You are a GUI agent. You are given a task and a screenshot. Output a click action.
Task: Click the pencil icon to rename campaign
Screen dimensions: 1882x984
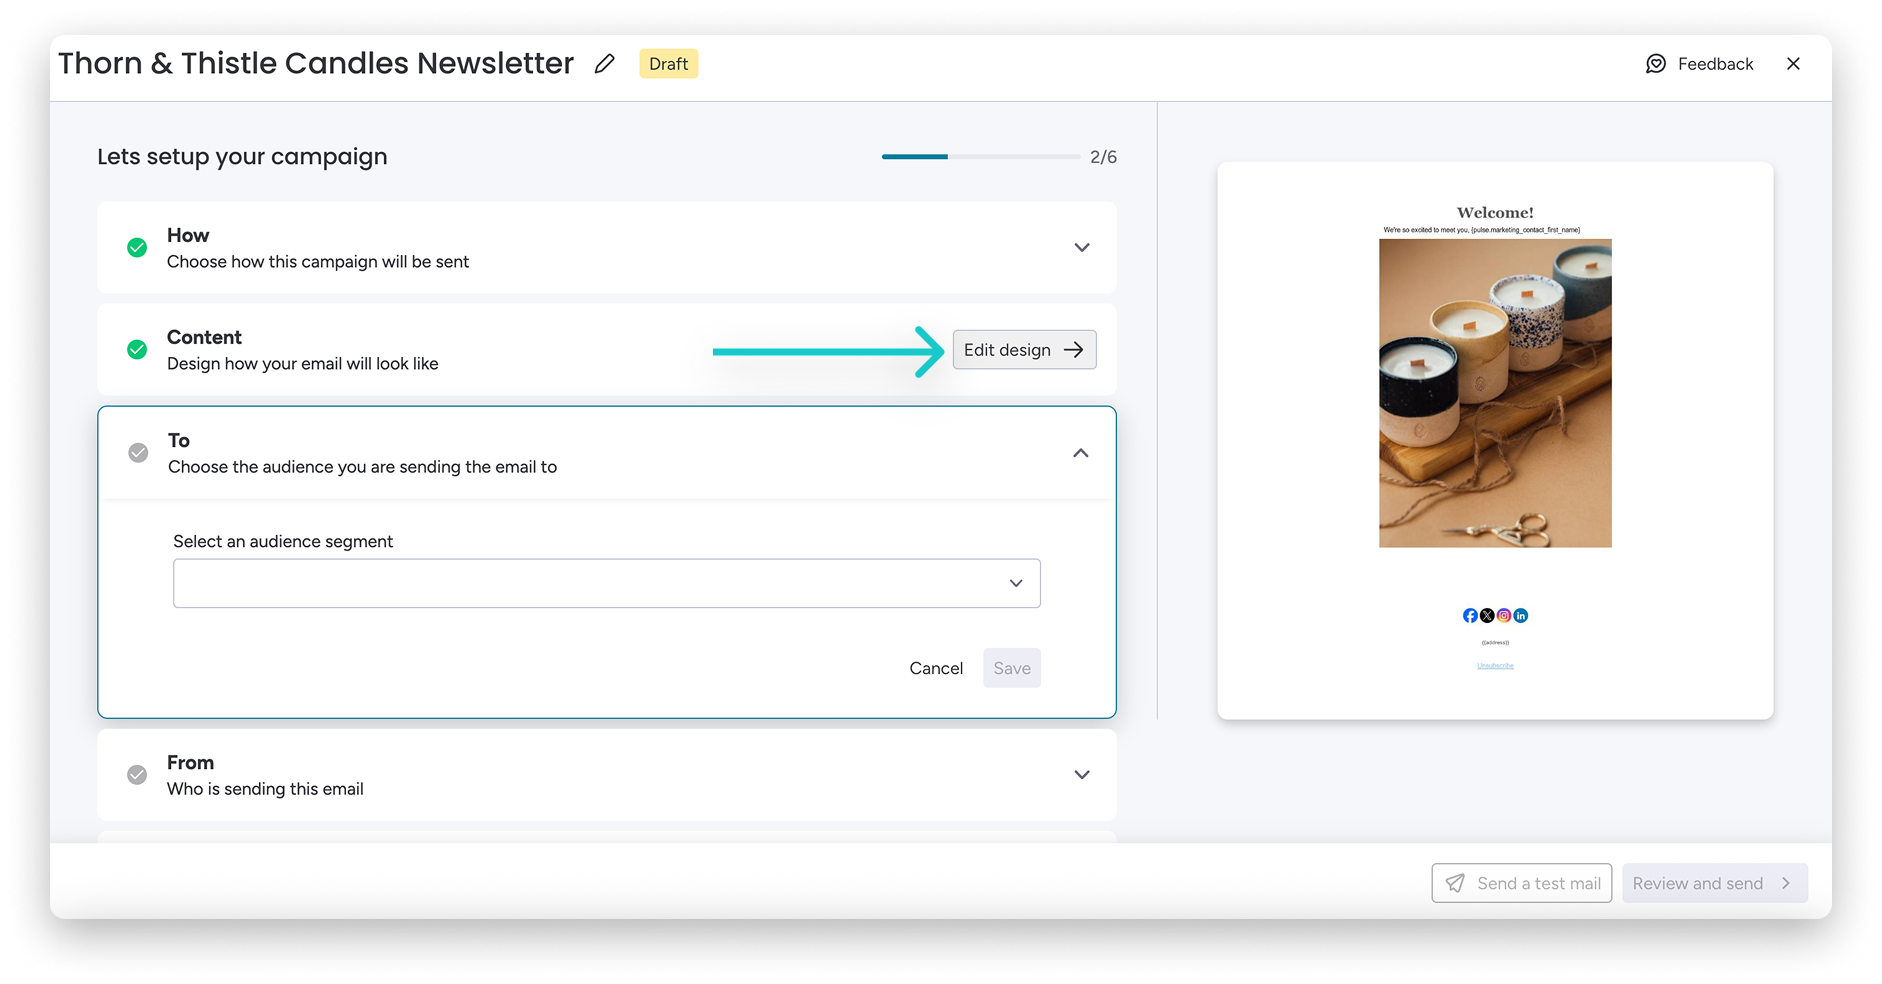click(604, 64)
